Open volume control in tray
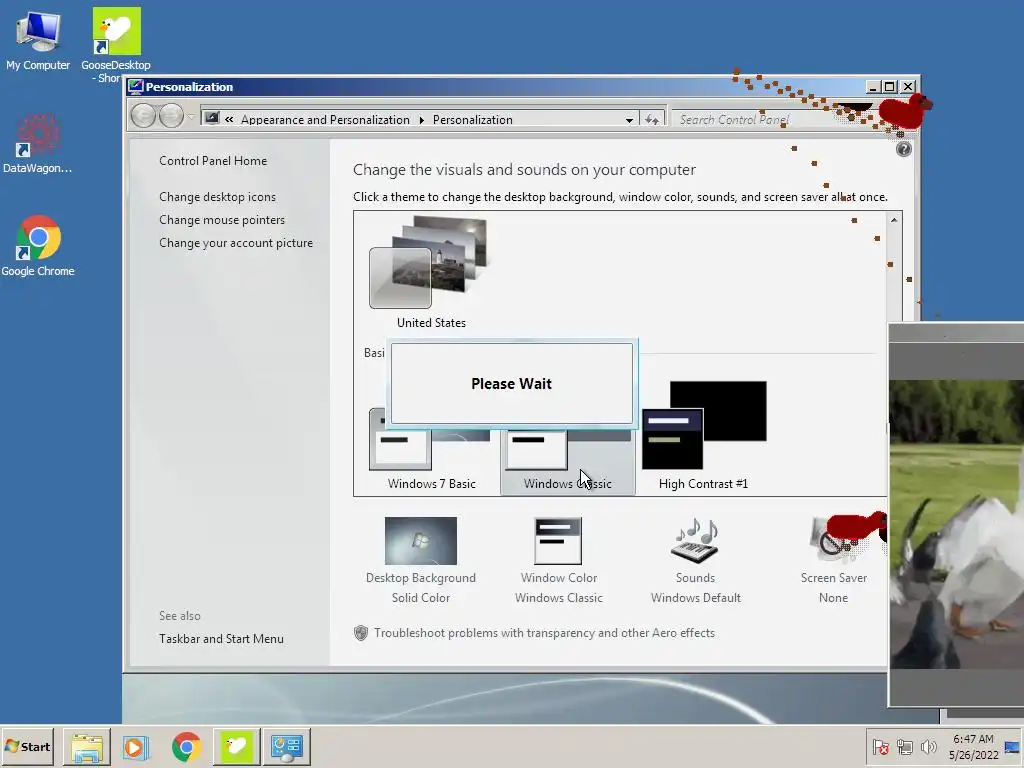 (x=928, y=747)
